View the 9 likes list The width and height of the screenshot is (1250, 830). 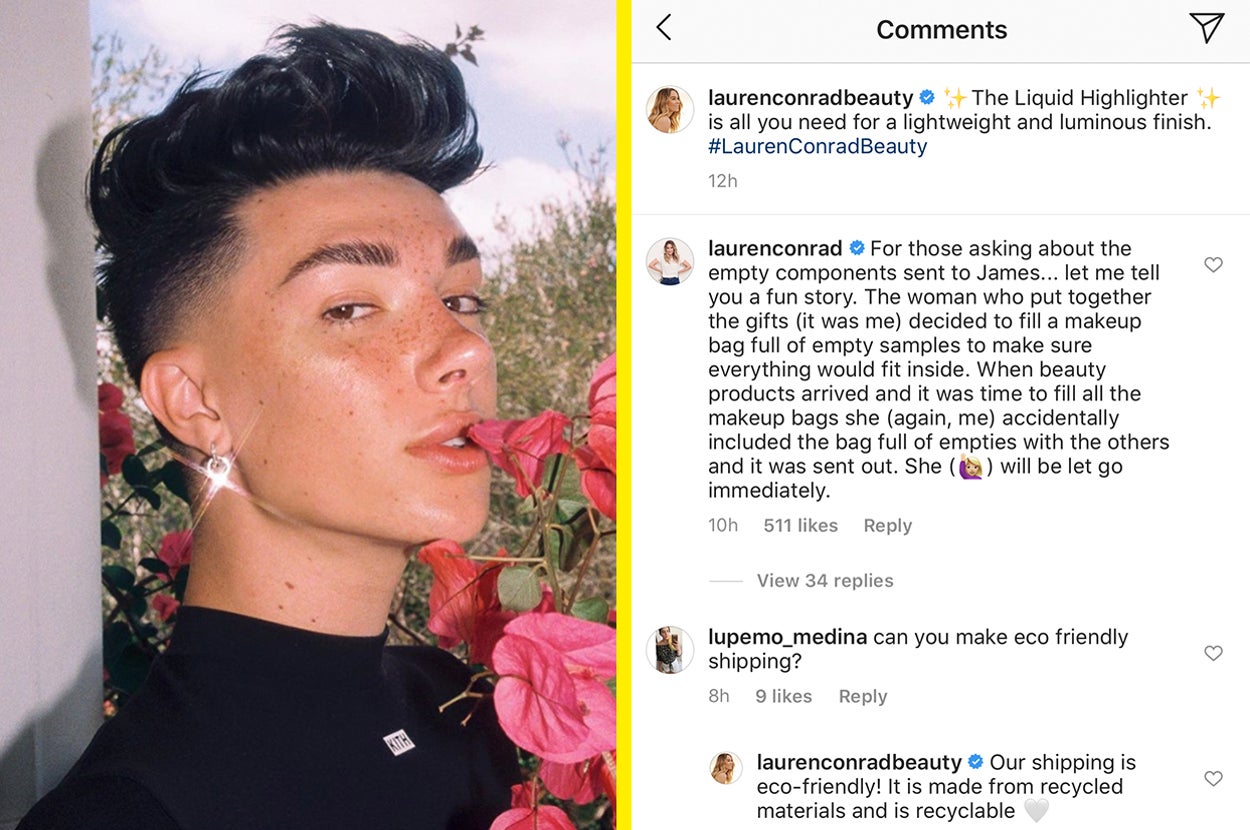click(x=783, y=697)
